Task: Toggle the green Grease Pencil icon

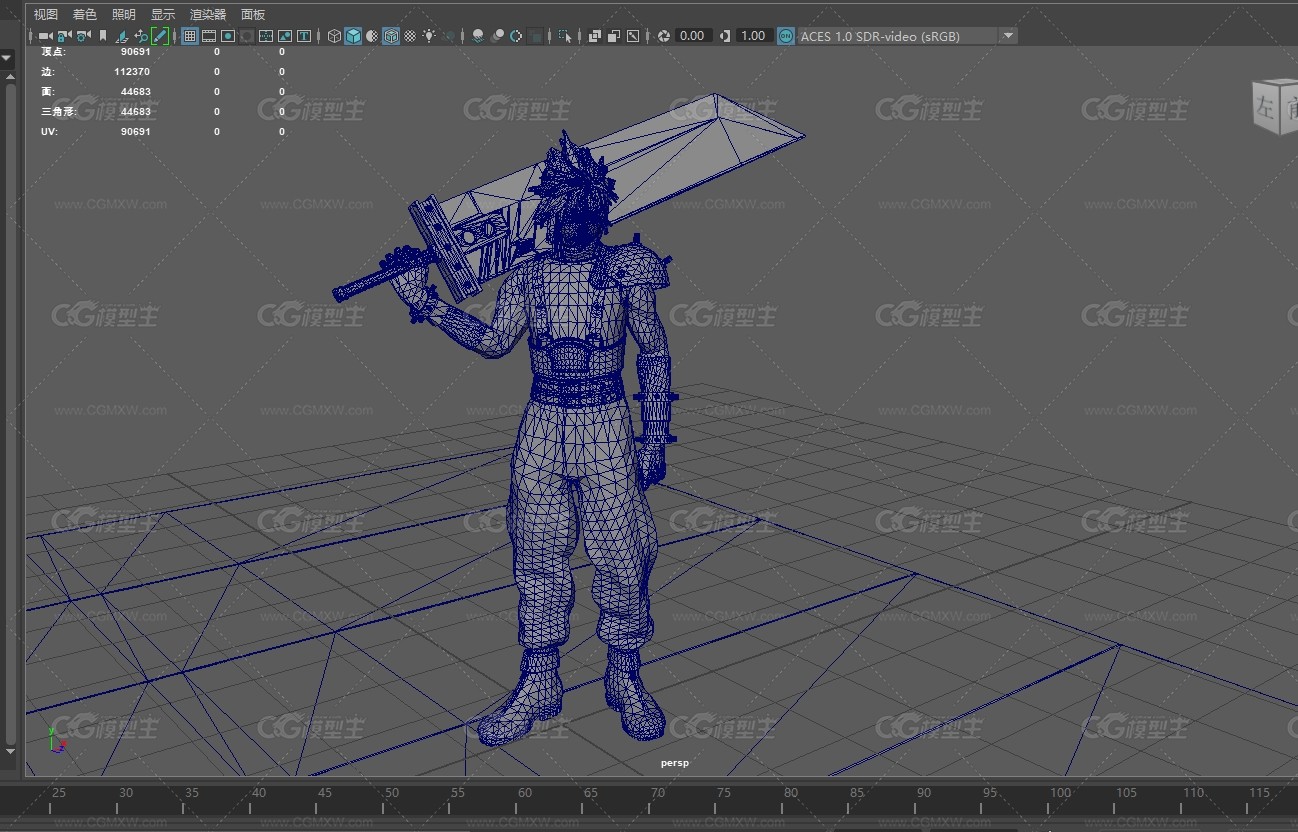Action: point(160,36)
